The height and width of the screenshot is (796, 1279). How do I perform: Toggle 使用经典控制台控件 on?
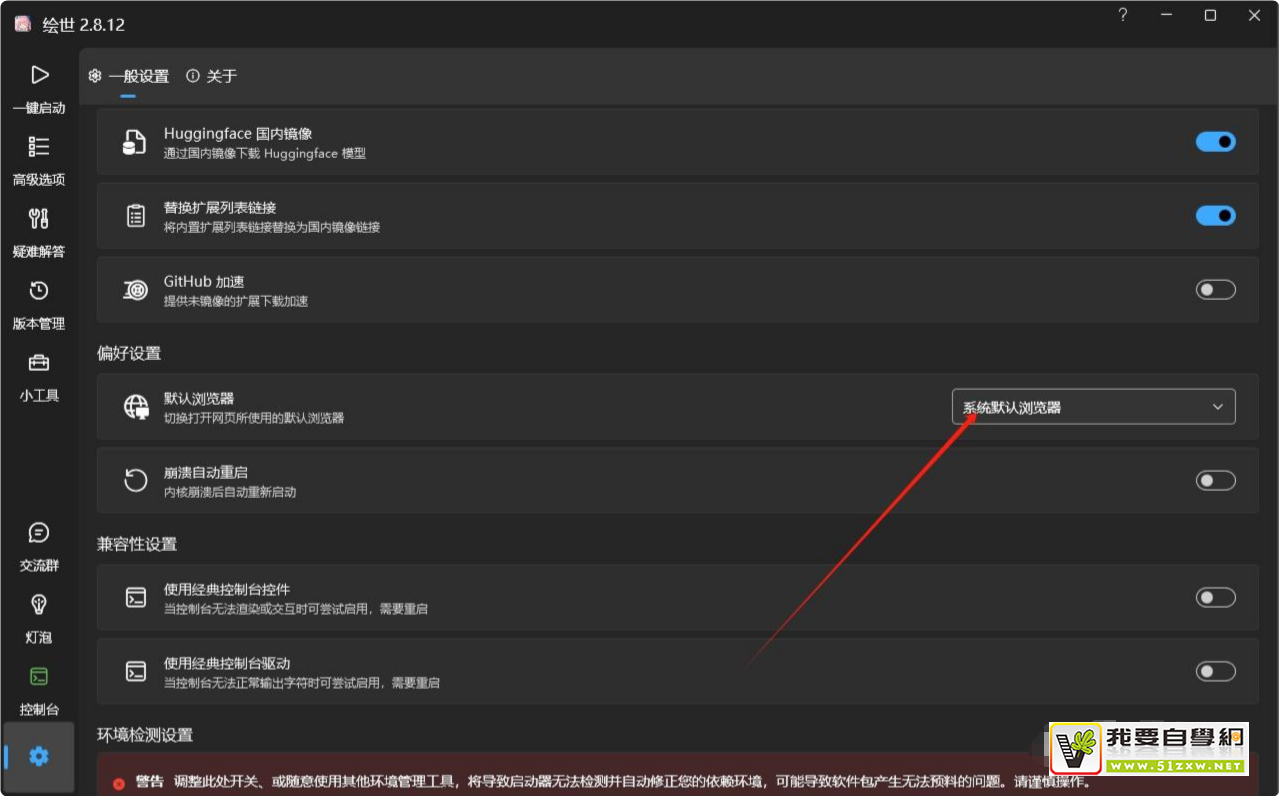click(x=1215, y=598)
